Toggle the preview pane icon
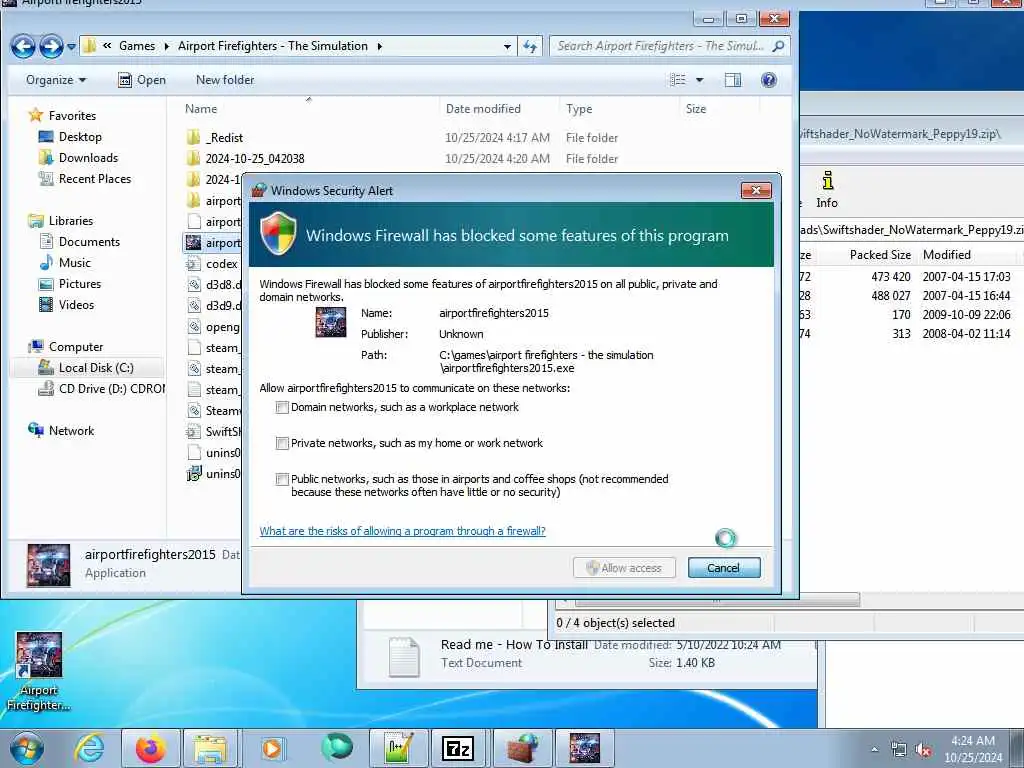The height and width of the screenshot is (768, 1024). tap(733, 80)
